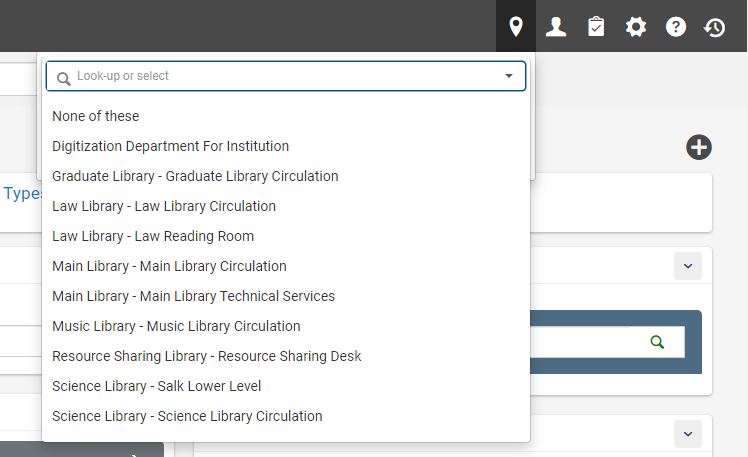The height and width of the screenshot is (457, 748).
Task: Click the location pin icon in top bar
Action: [516, 26]
